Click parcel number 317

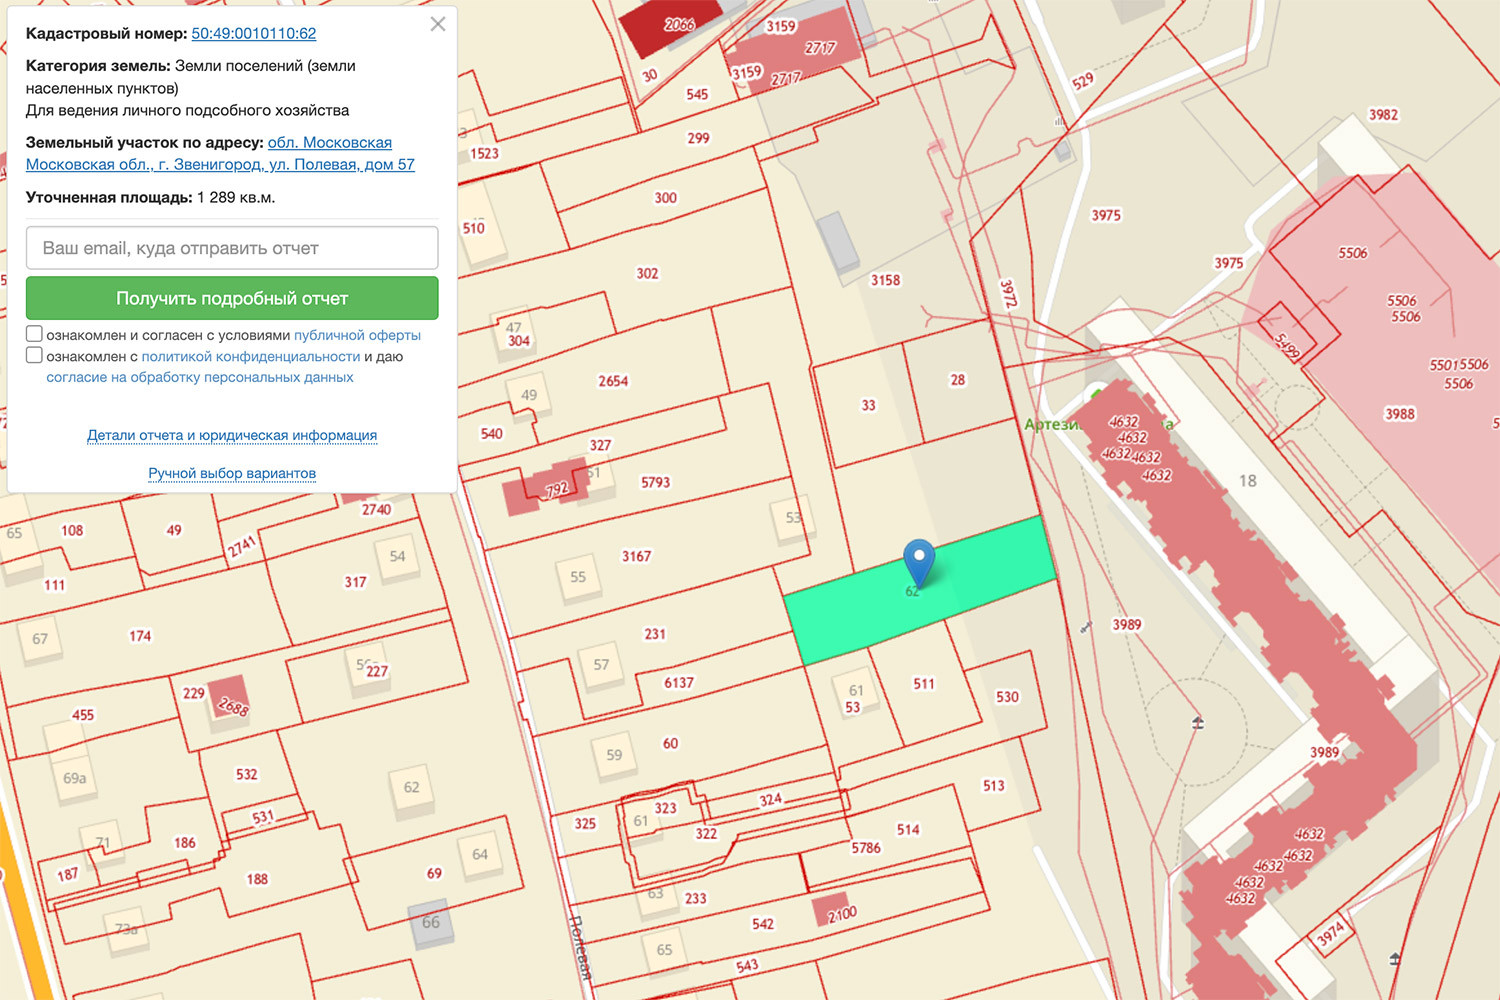(355, 582)
